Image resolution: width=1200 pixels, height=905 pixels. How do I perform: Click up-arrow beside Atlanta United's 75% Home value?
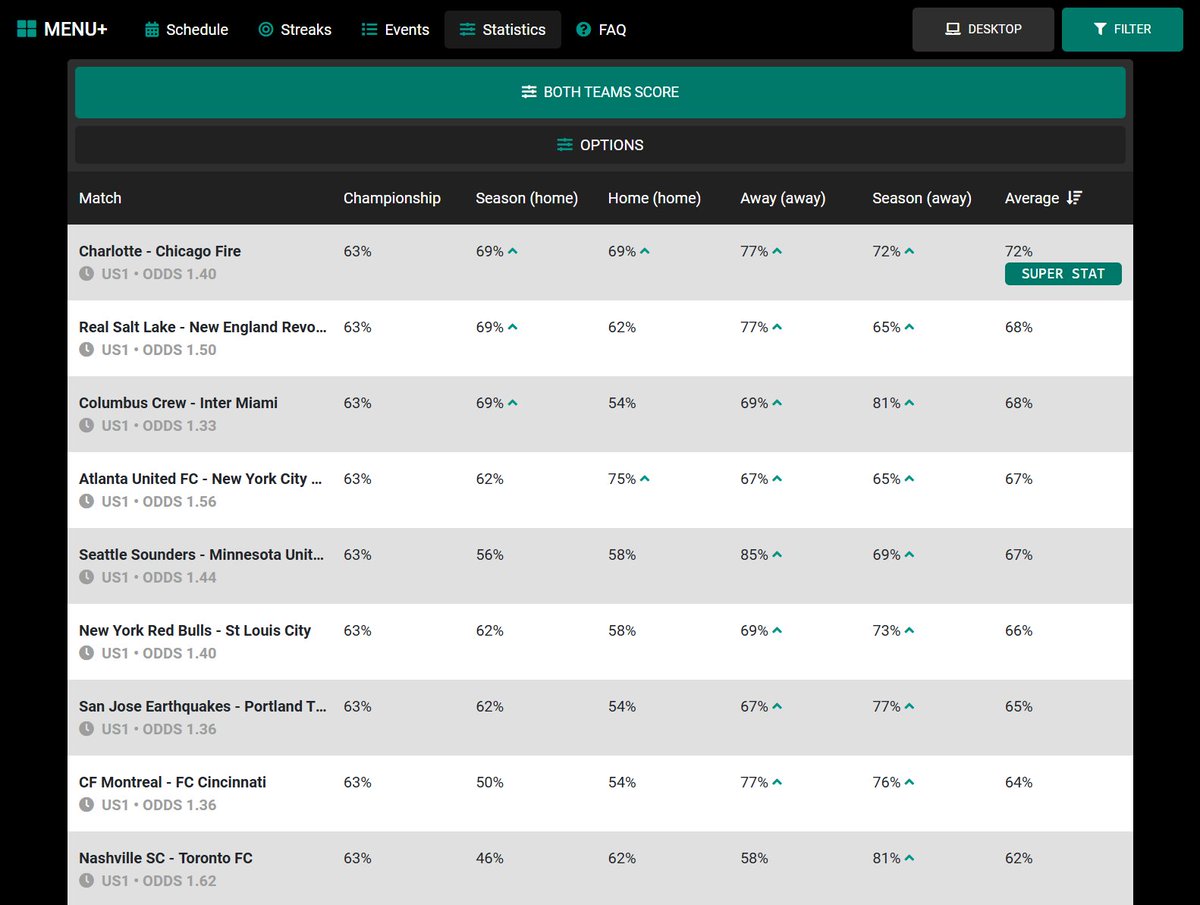[645, 480]
